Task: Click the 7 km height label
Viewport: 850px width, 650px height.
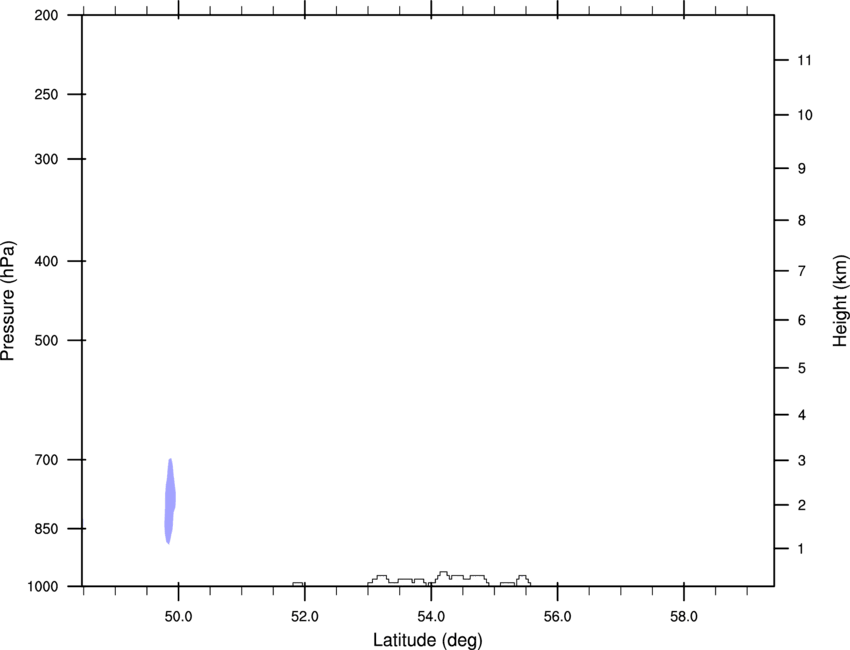Action: (801, 271)
